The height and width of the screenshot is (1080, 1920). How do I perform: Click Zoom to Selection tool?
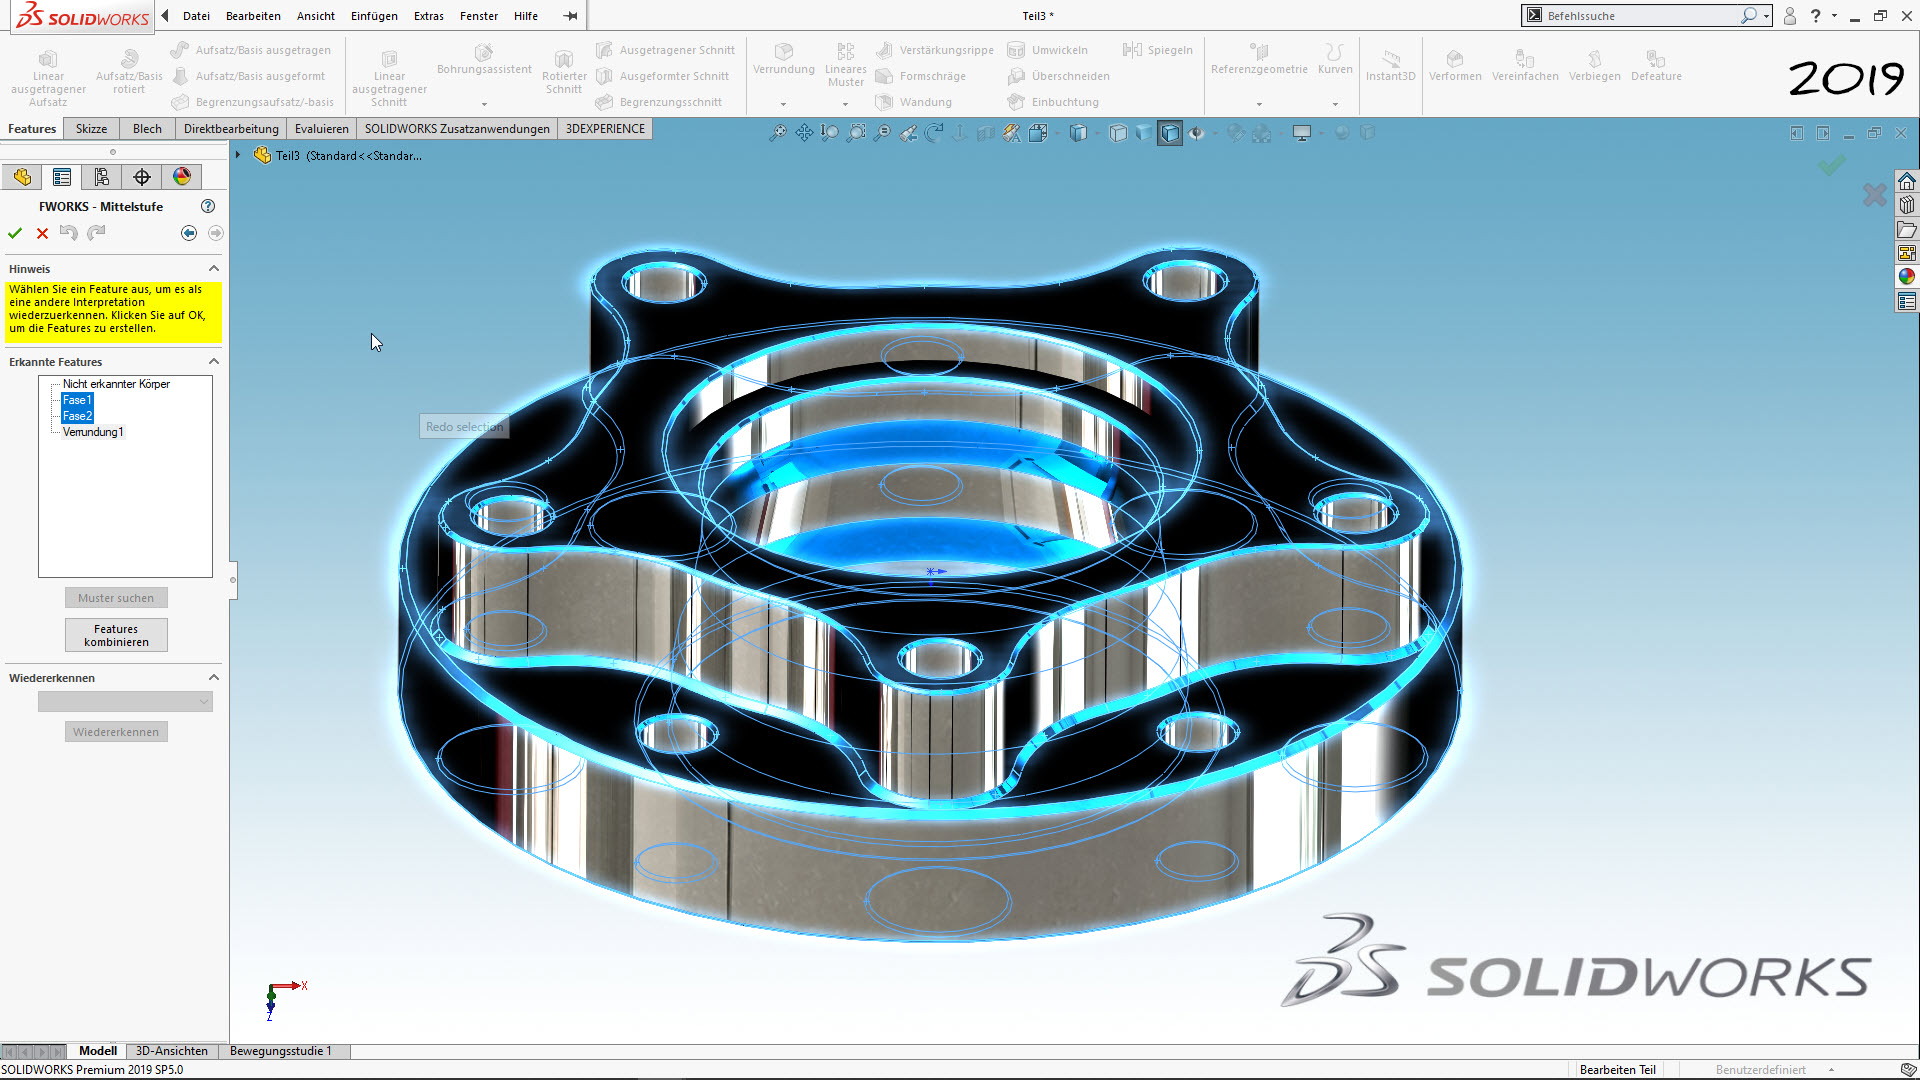tap(882, 133)
